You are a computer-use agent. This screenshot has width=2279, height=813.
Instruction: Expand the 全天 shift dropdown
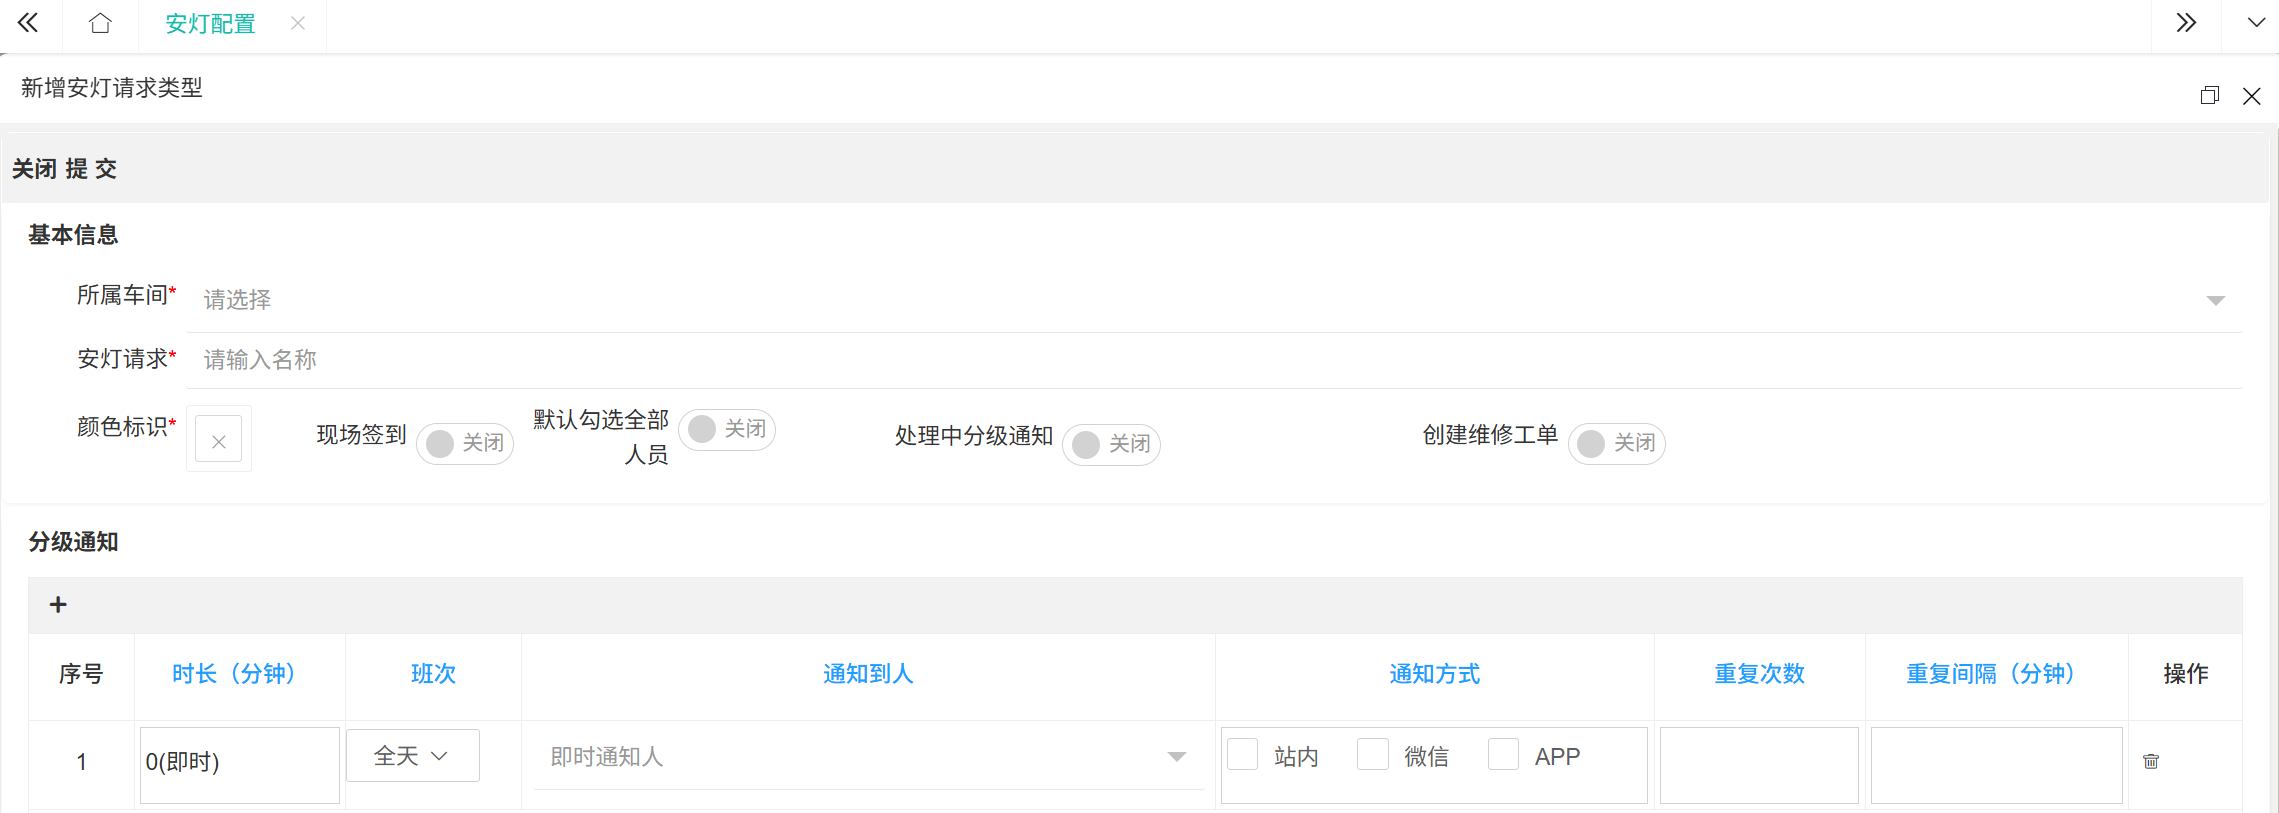412,756
